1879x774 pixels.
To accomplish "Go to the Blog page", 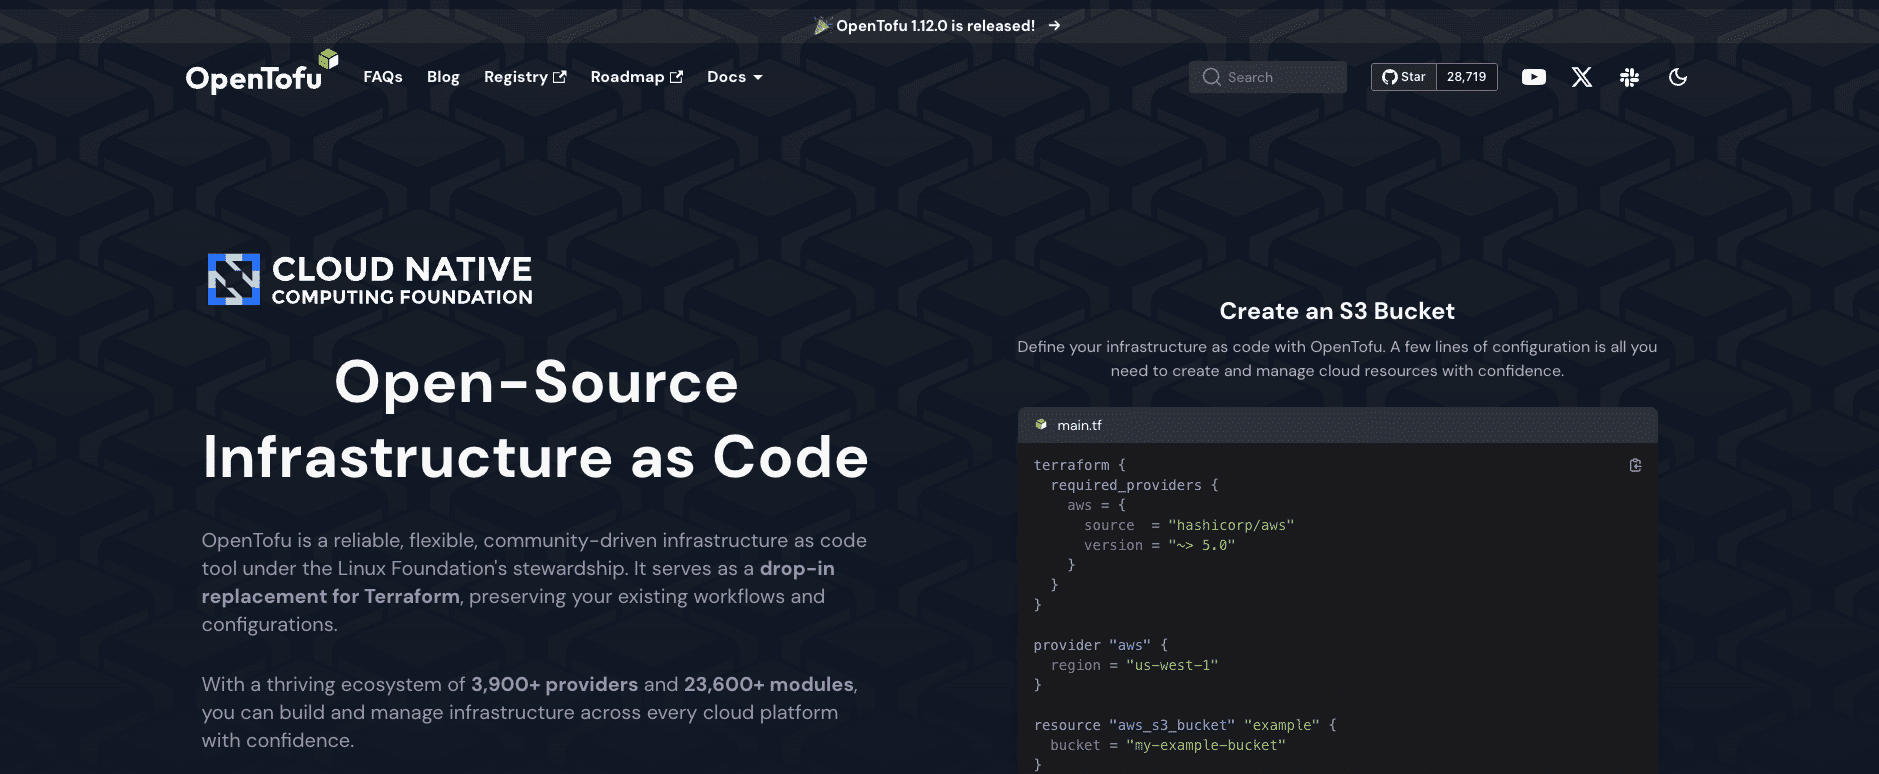I will (443, 77).
